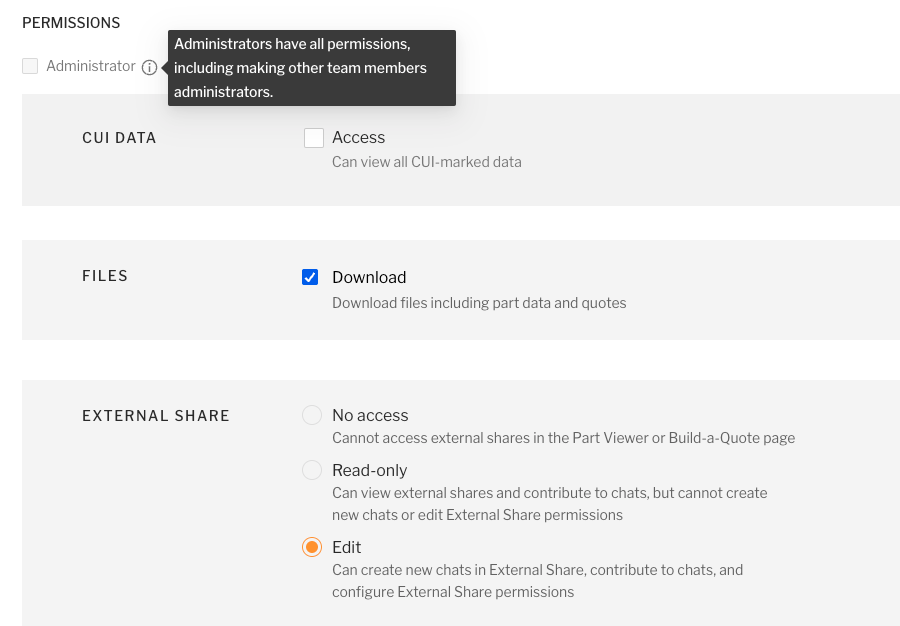900x626 pixels.
Task: Enable CUI Data Access checkbox
Action: [314, 138]
